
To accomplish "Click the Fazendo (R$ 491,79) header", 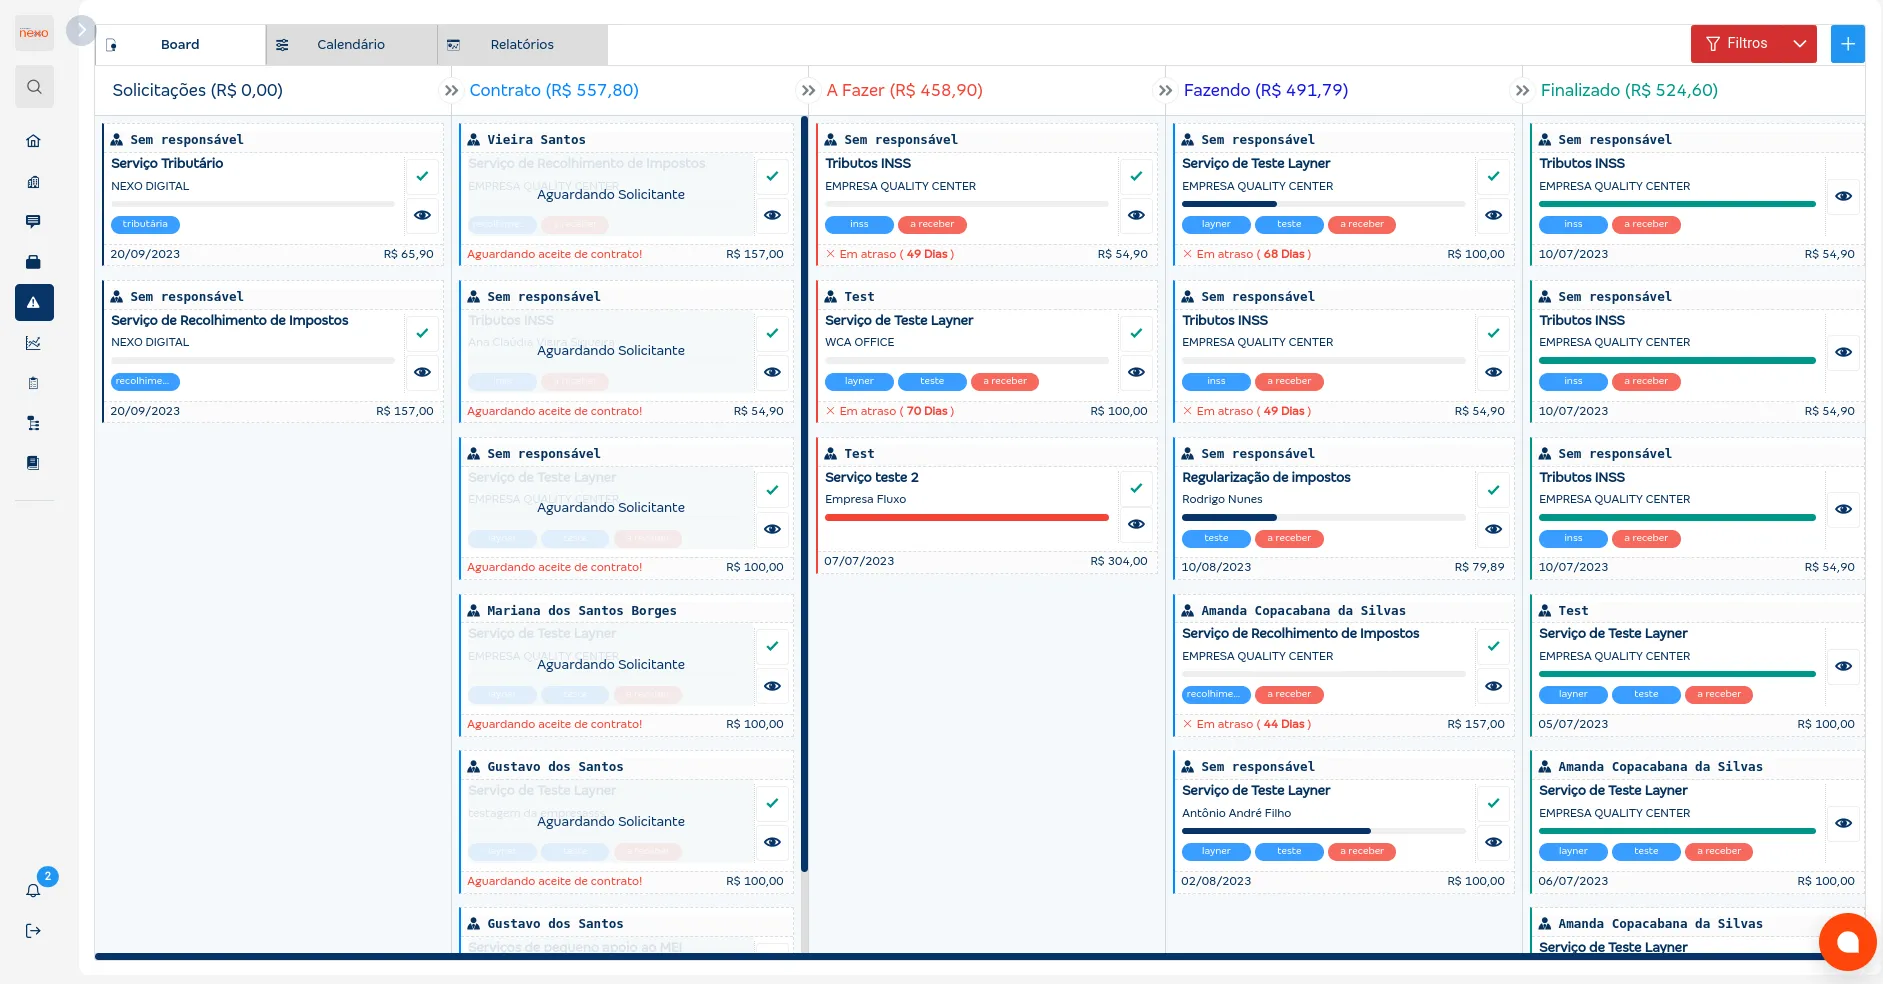I will [1266, 91].
